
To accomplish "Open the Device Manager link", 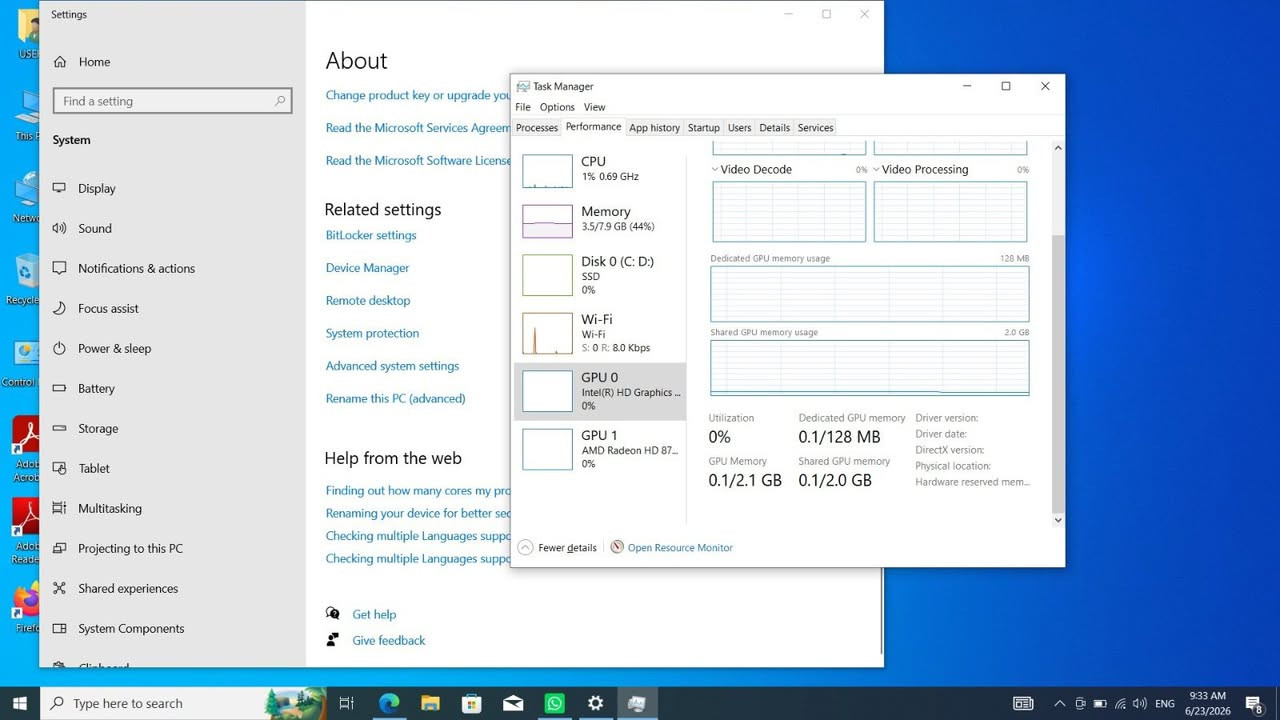I will point(368,268).
